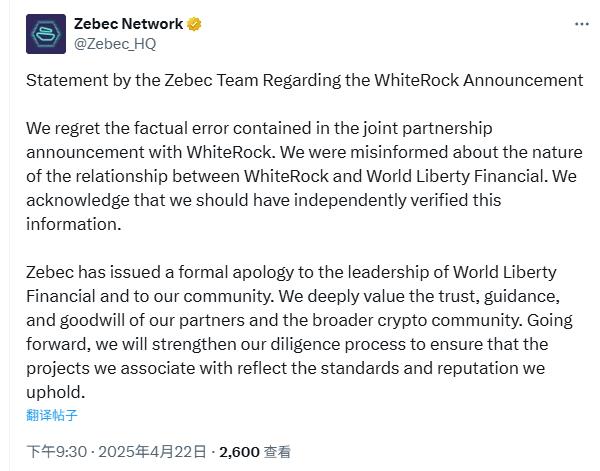
Task: Click the Zebec Network display name
Action: pyautogui.click(x=129, y=24)
